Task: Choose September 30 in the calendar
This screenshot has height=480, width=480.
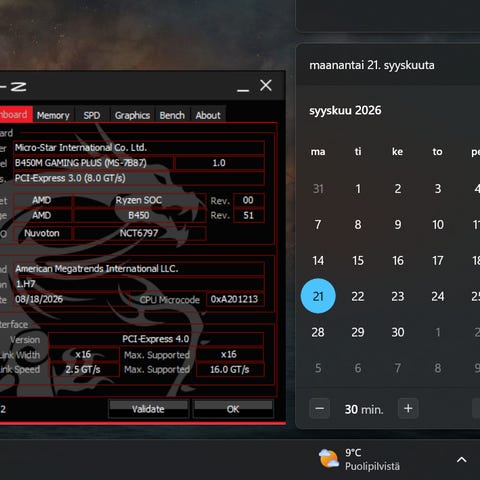Action: pyautogui.click(x=398, y=332)
